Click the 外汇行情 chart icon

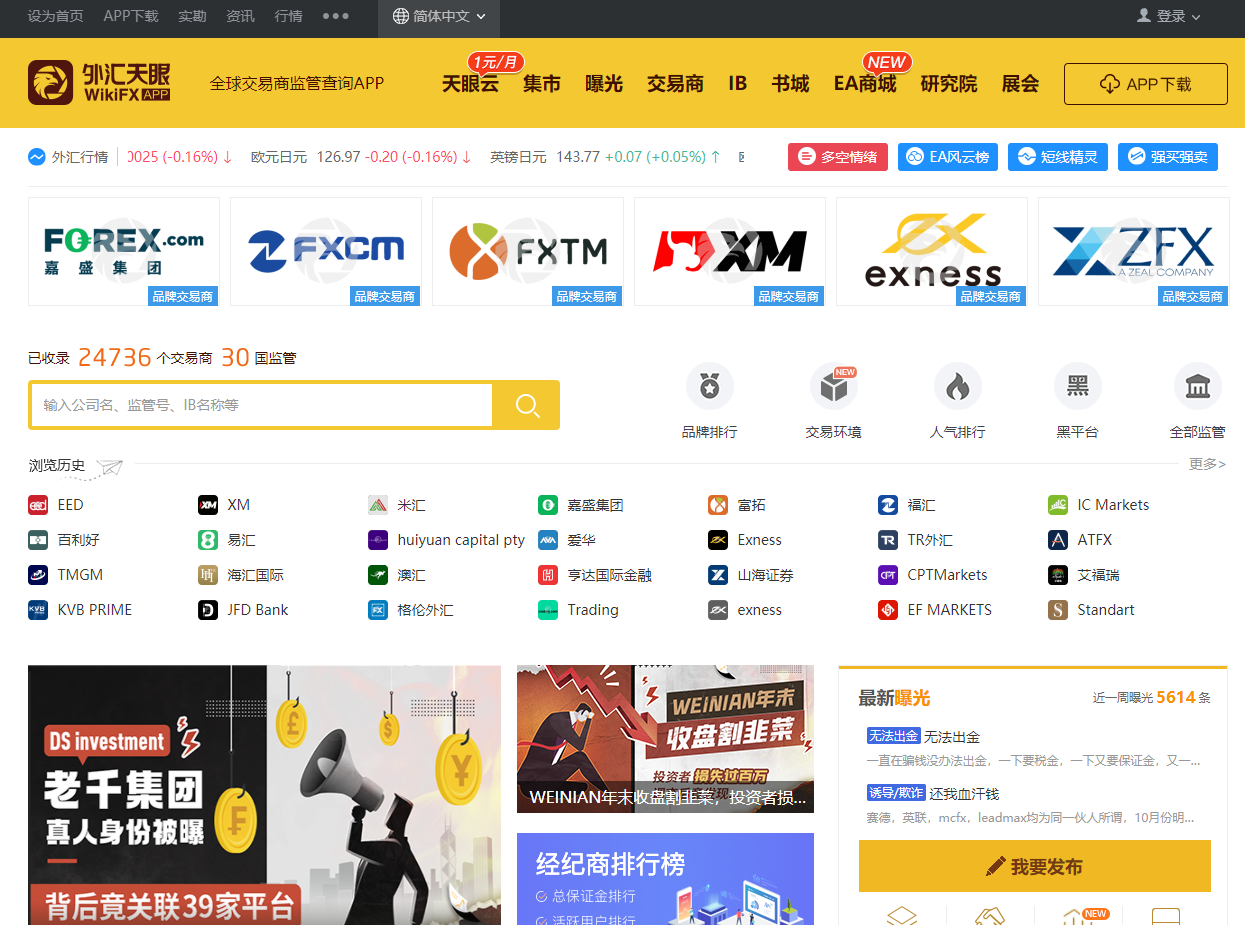tap(37, 157)
